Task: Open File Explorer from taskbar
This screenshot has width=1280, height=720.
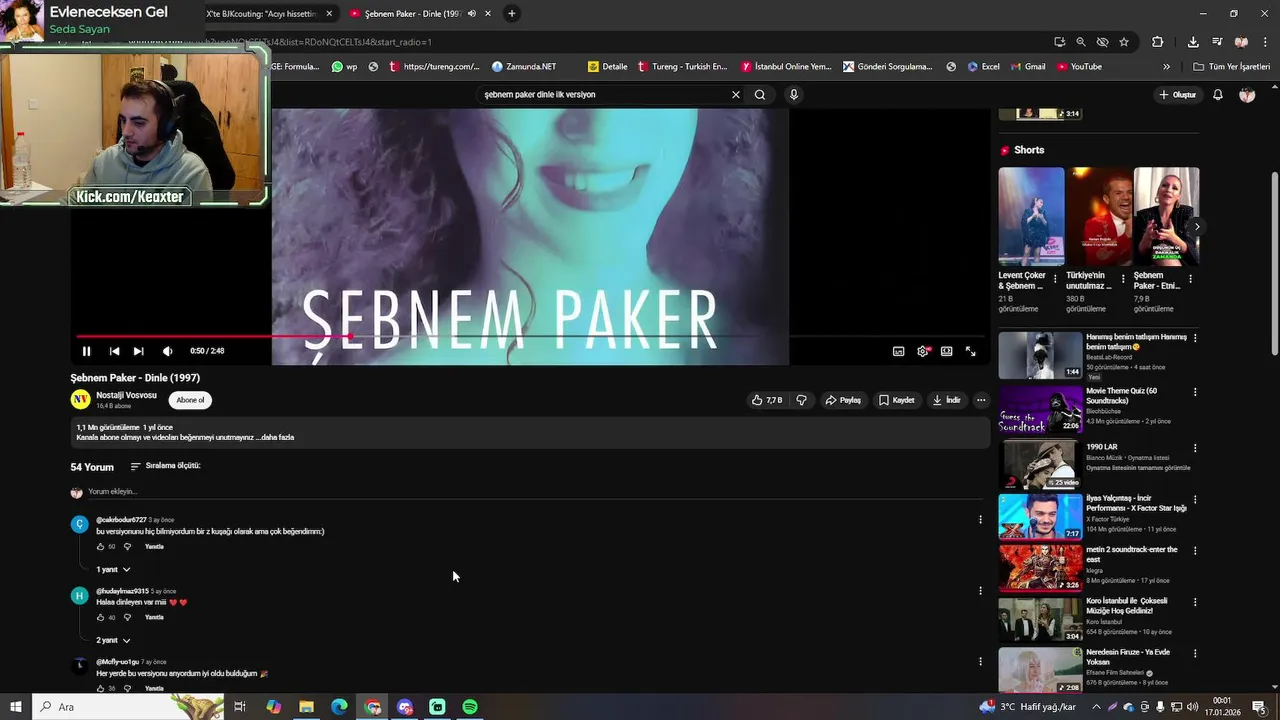Action: (x=306, y=707)
